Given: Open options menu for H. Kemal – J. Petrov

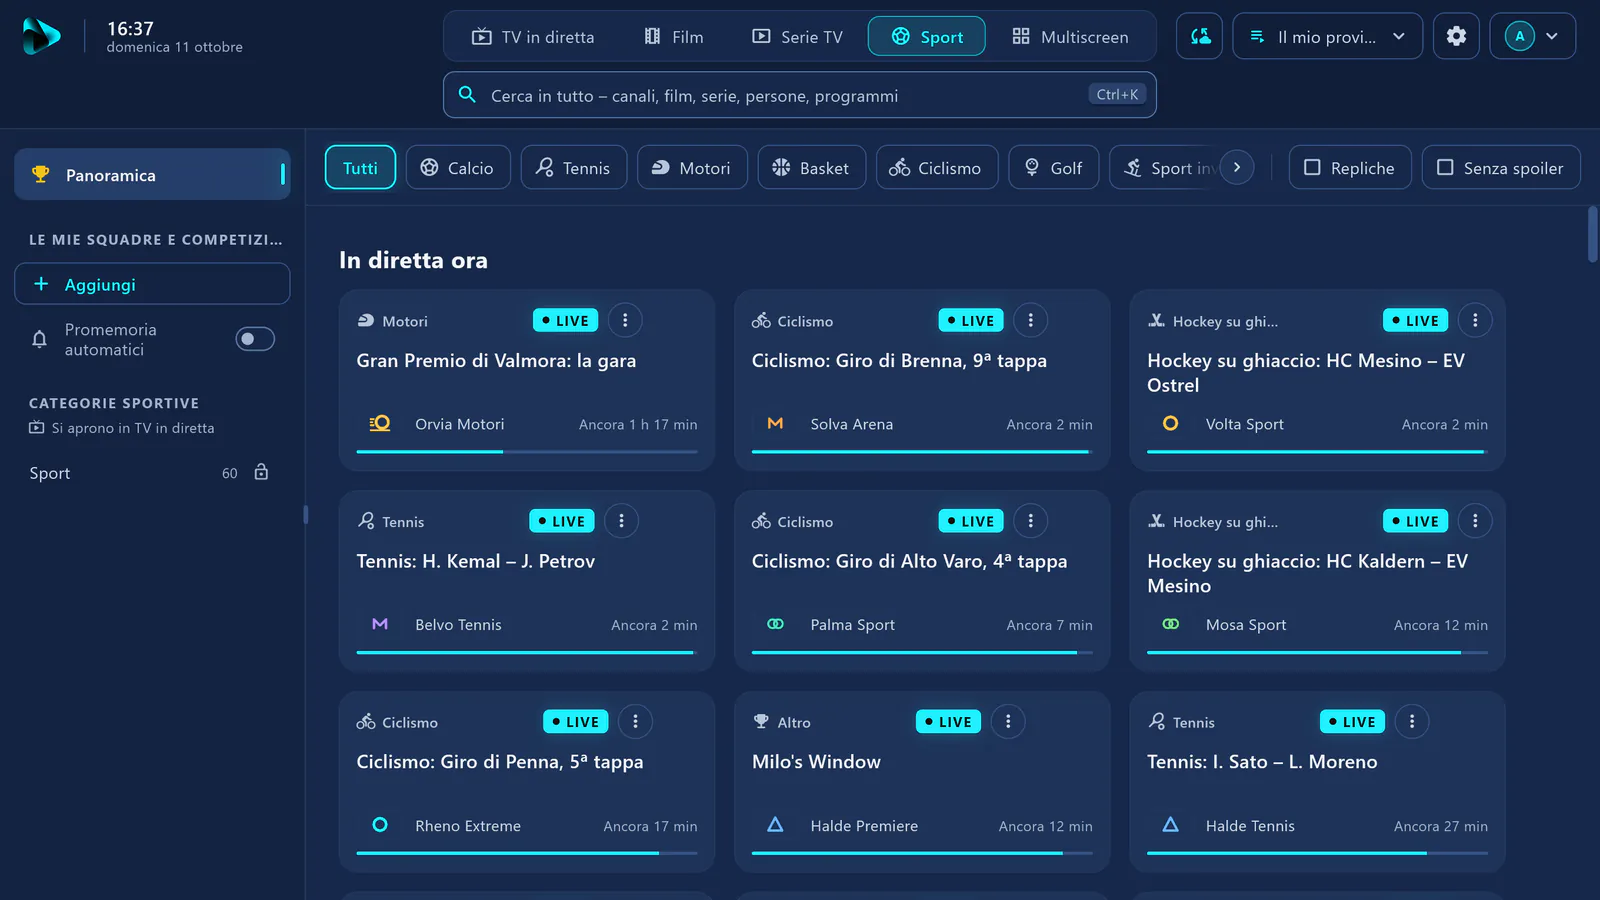Looking at the screenshot, I should pyautogui.click(x=621, y=521).
